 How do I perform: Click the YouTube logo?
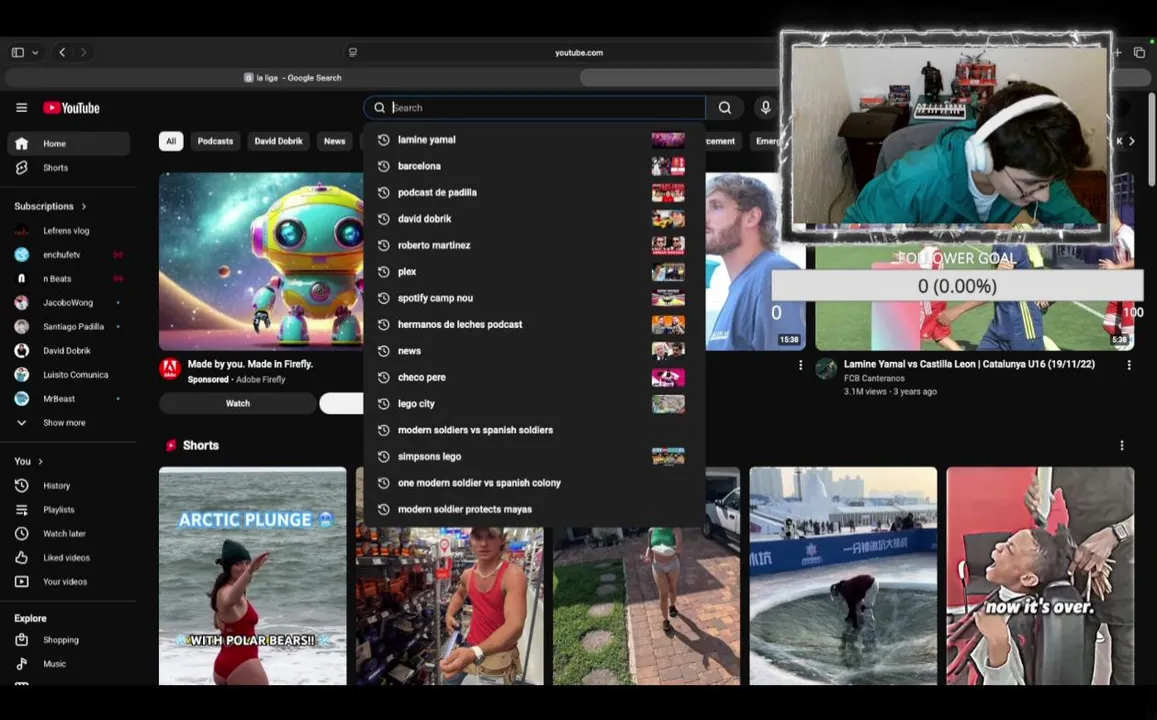[72, 108]
